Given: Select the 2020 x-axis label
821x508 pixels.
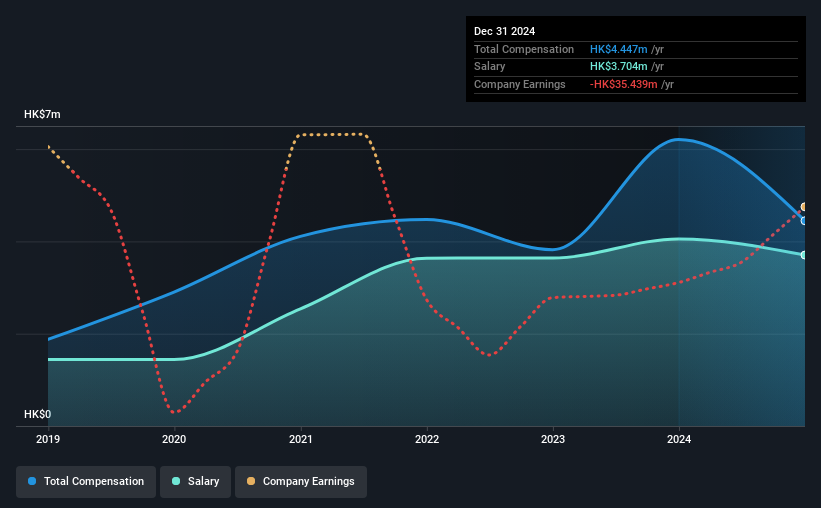Looking at the screenshot, I should [x=174, y=439].
